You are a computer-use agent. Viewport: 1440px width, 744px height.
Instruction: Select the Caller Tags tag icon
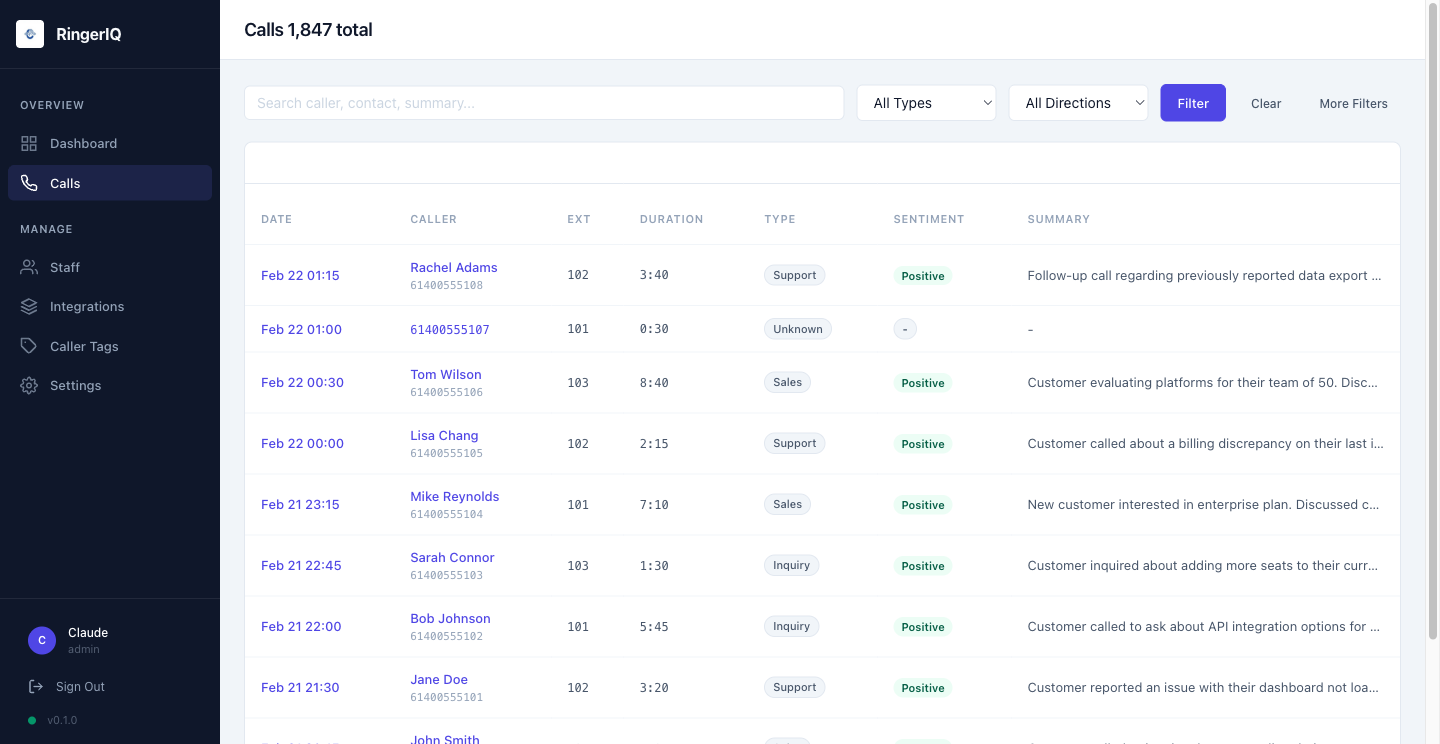[28, 346]
